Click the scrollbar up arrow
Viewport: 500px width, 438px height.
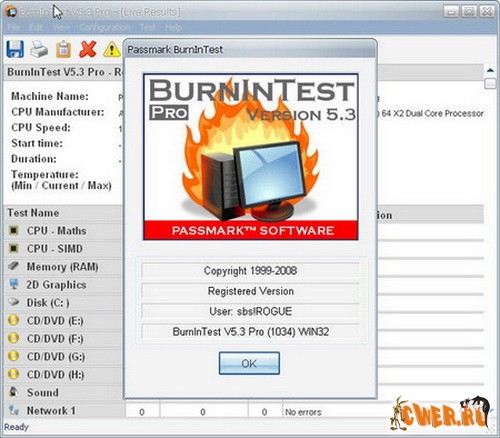pyautogui.click(x=490, y=70)
